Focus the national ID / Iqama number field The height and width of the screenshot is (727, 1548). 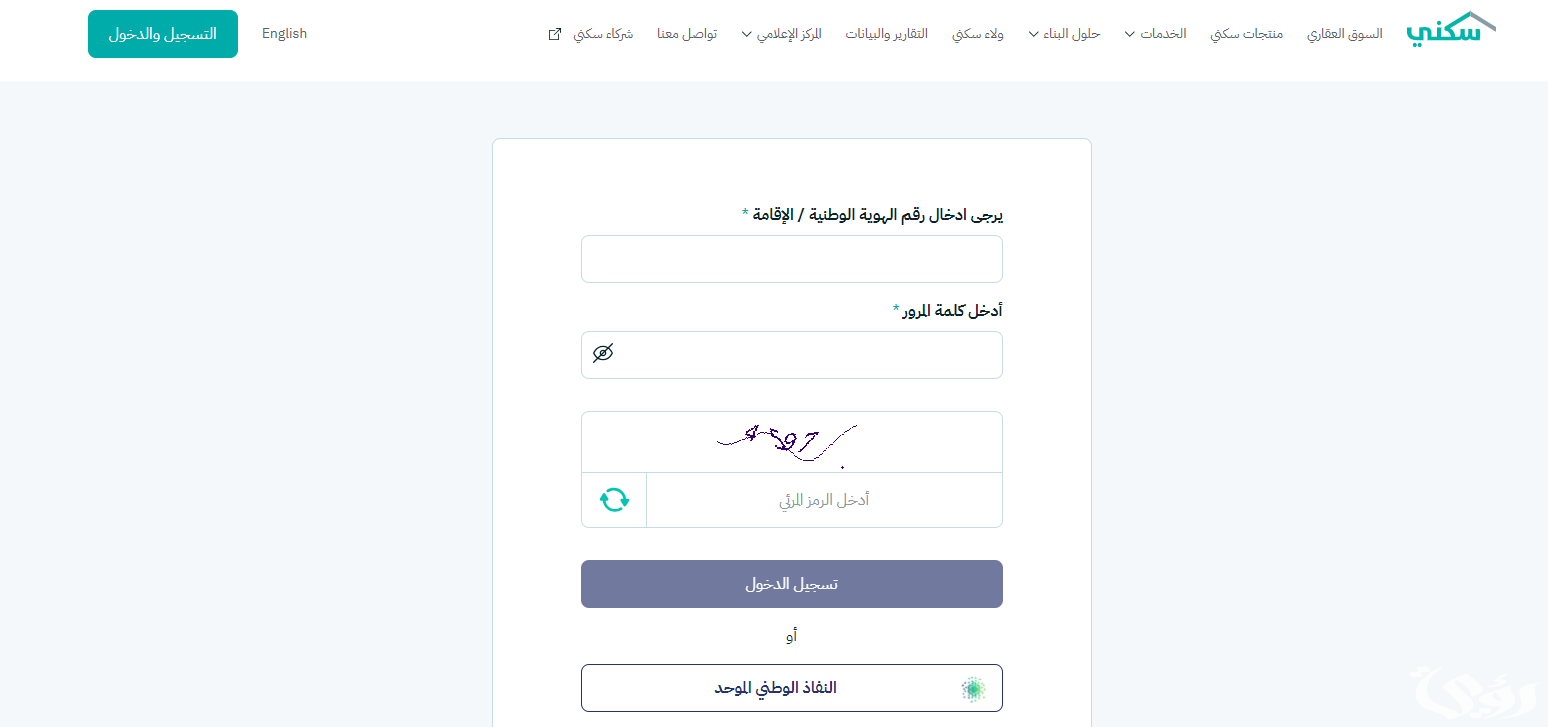792,259
